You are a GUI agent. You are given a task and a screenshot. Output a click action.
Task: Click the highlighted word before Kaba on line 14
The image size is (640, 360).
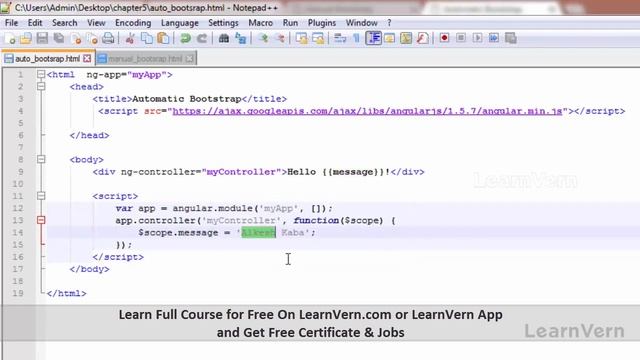click(x=258, y=233)
